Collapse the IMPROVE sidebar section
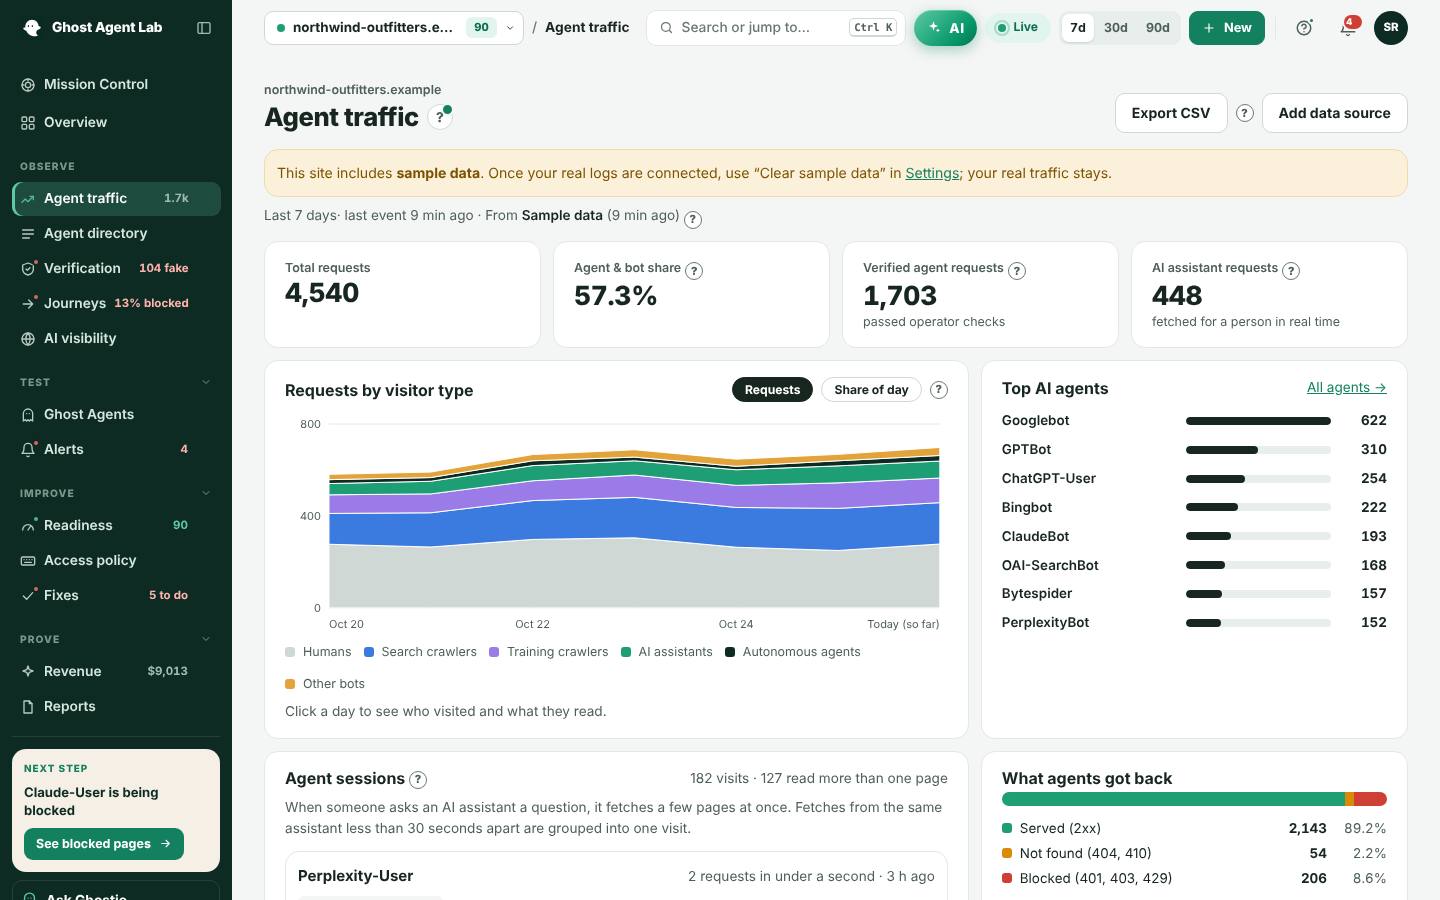 click(206, 493)
